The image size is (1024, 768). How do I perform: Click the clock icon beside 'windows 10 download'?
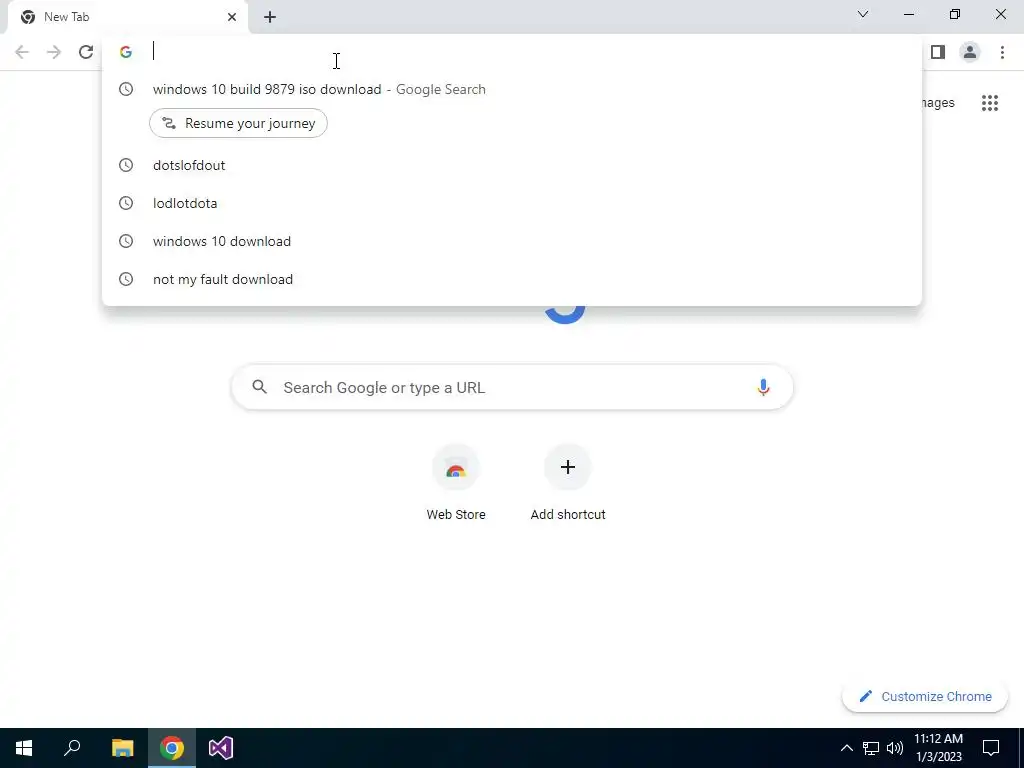[x=126, y=241]
